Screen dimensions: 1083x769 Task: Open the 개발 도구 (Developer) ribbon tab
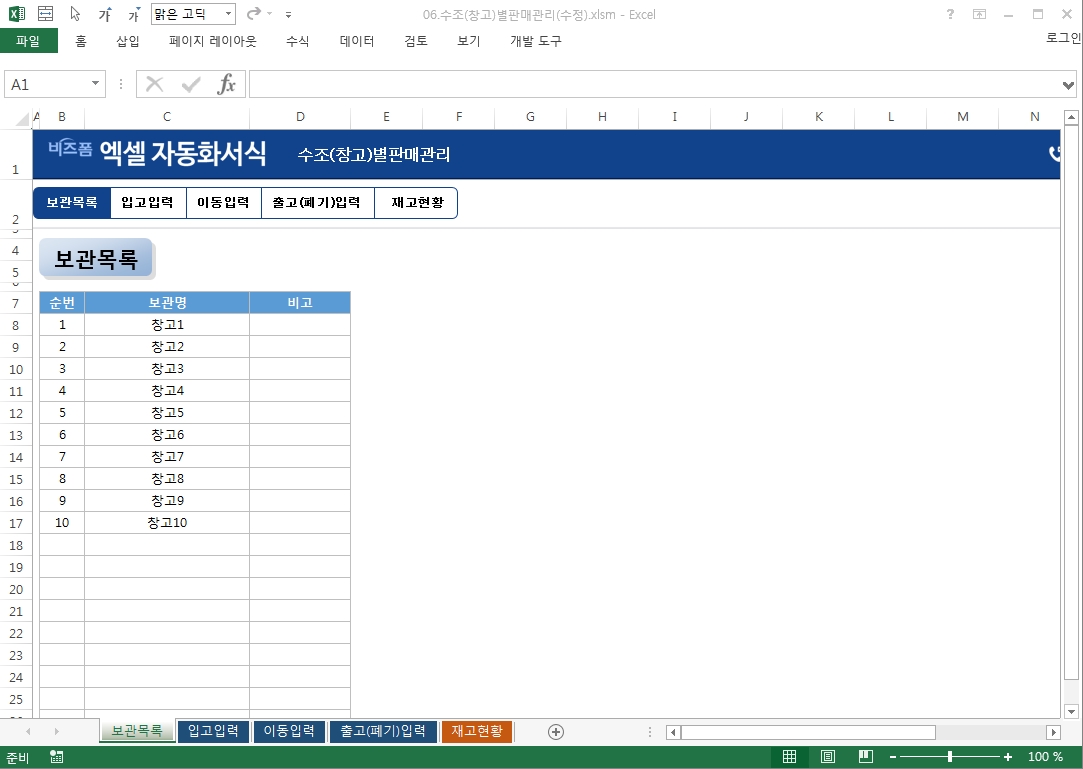[x=536, y=41]
